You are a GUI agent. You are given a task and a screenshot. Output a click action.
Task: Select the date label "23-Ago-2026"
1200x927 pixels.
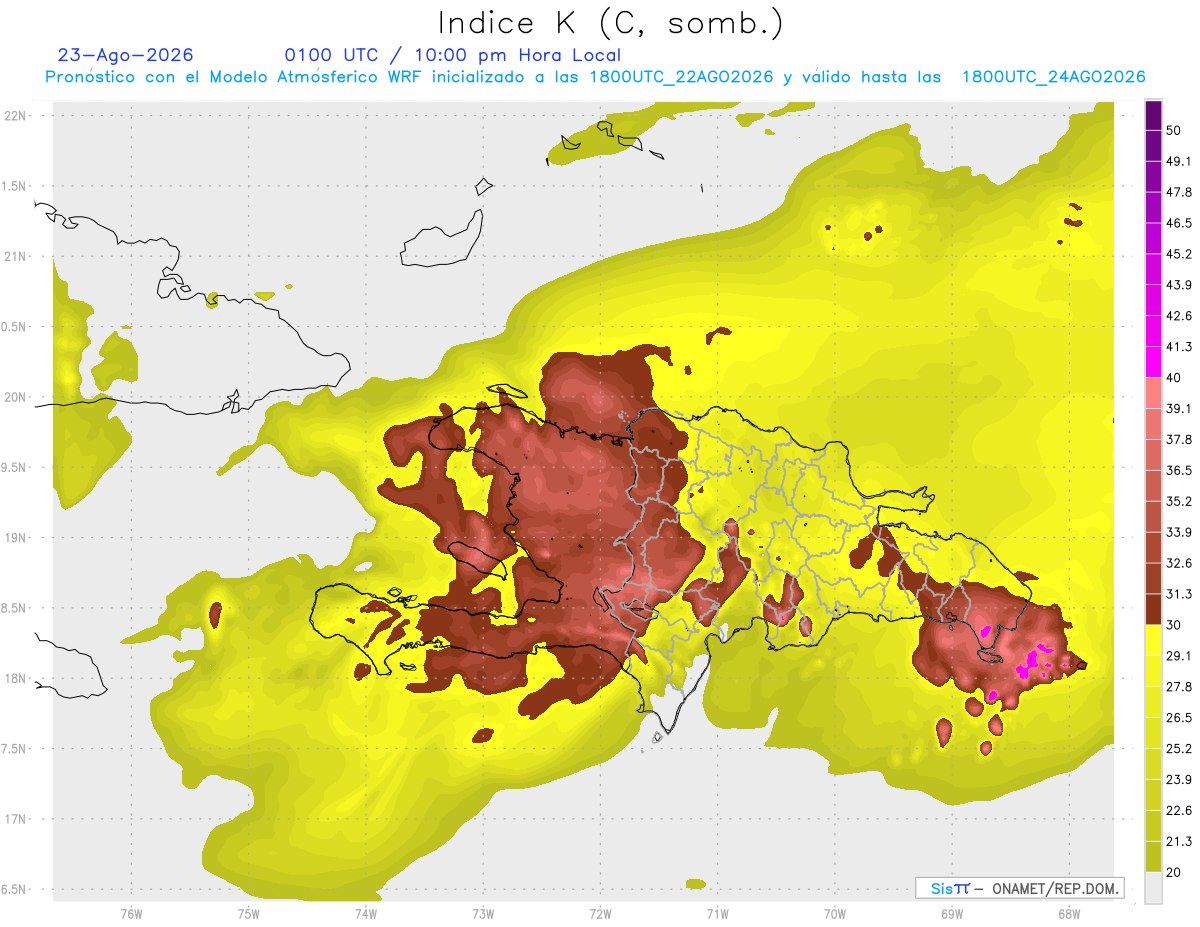coord(126,55)
